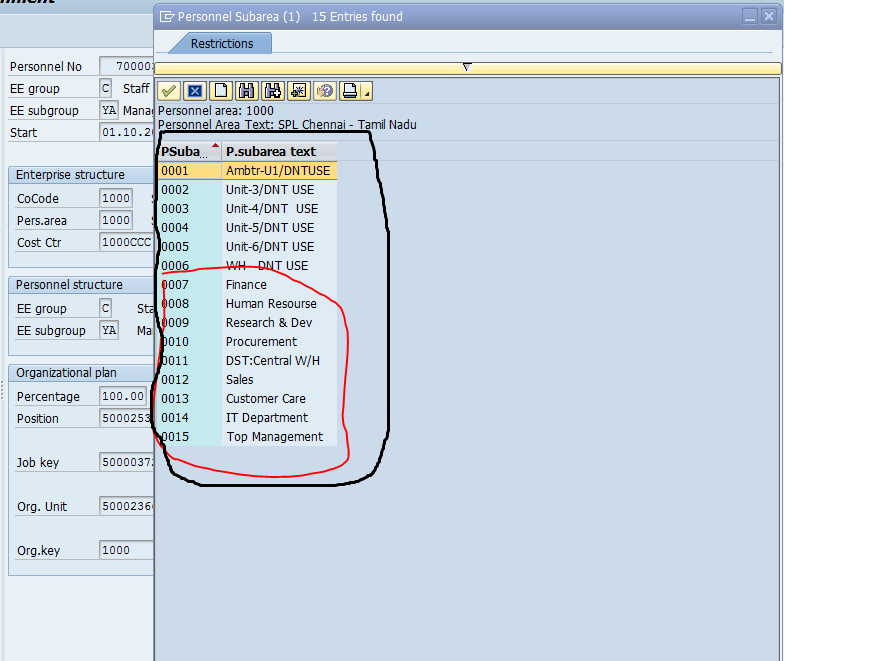Sort by the PSuba column header
Image resolution: width=880 pixels, height=661 pixels.
188,152
